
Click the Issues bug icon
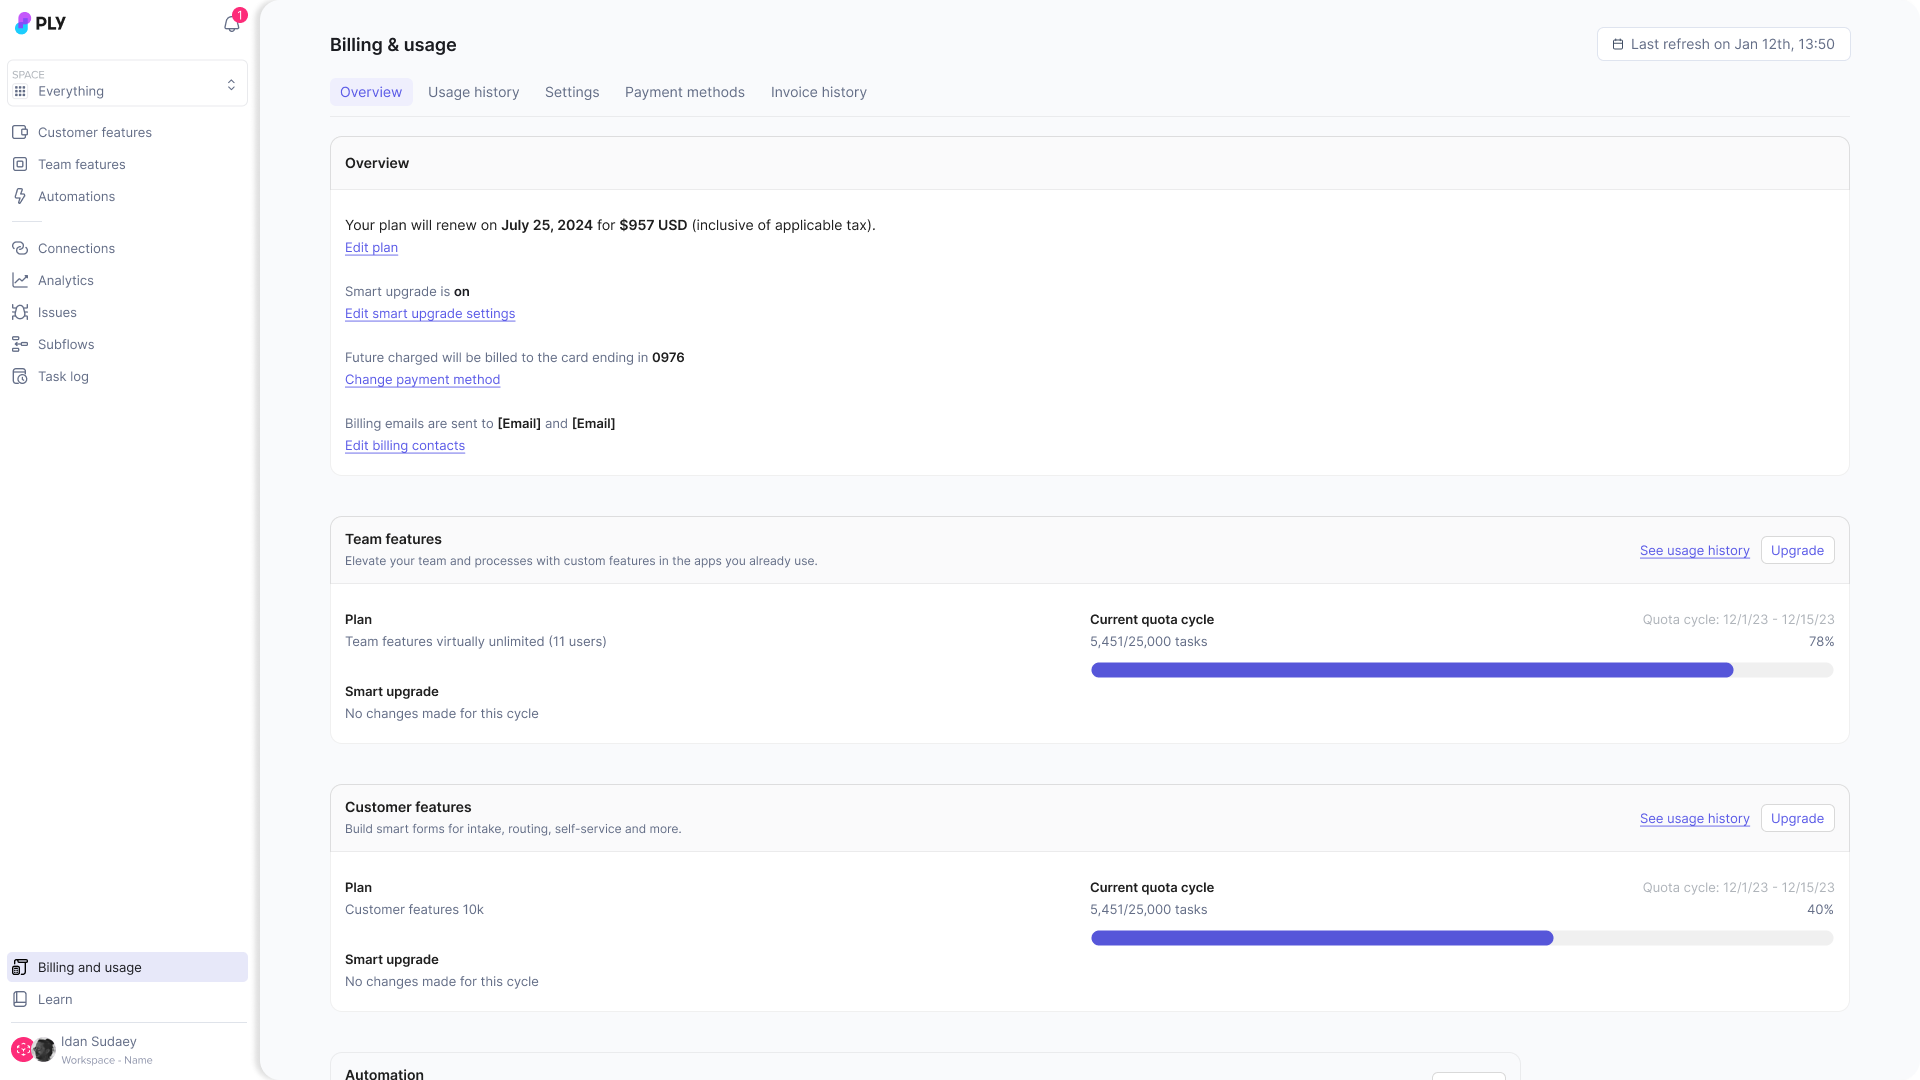[x=20, y=312]
